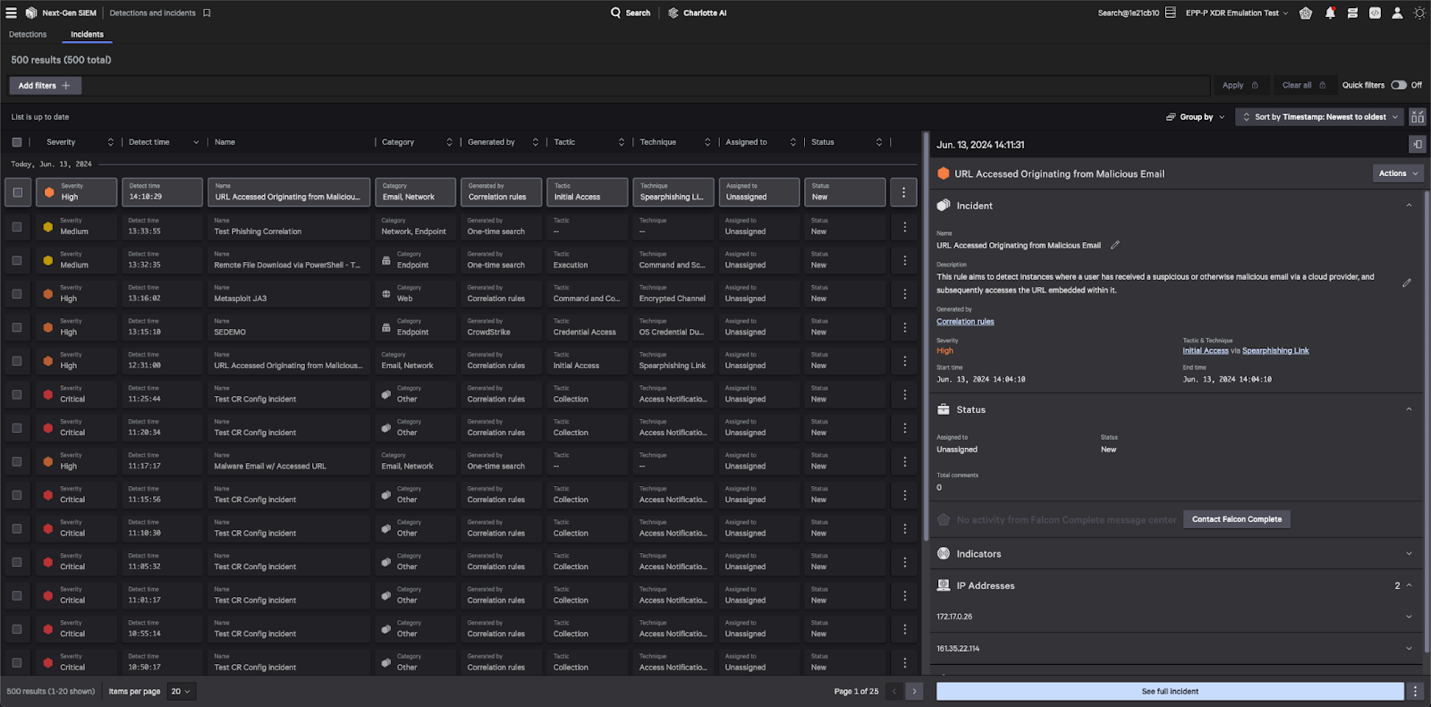The width and height of the screenshot is (1431, 707).
Task: Open the Correlation rules link
Action: point(965,322)
